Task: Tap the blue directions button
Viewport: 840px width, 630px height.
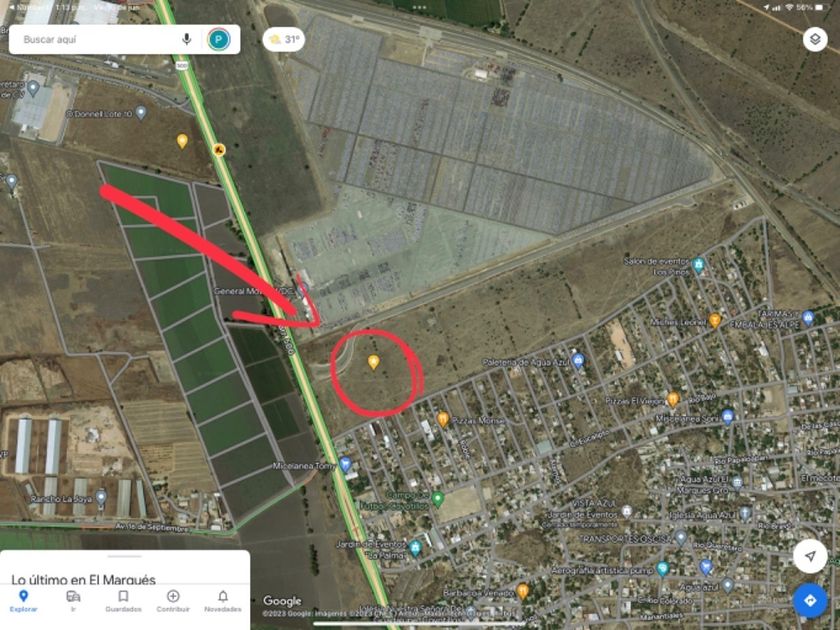Action: (x=809, y=601)
